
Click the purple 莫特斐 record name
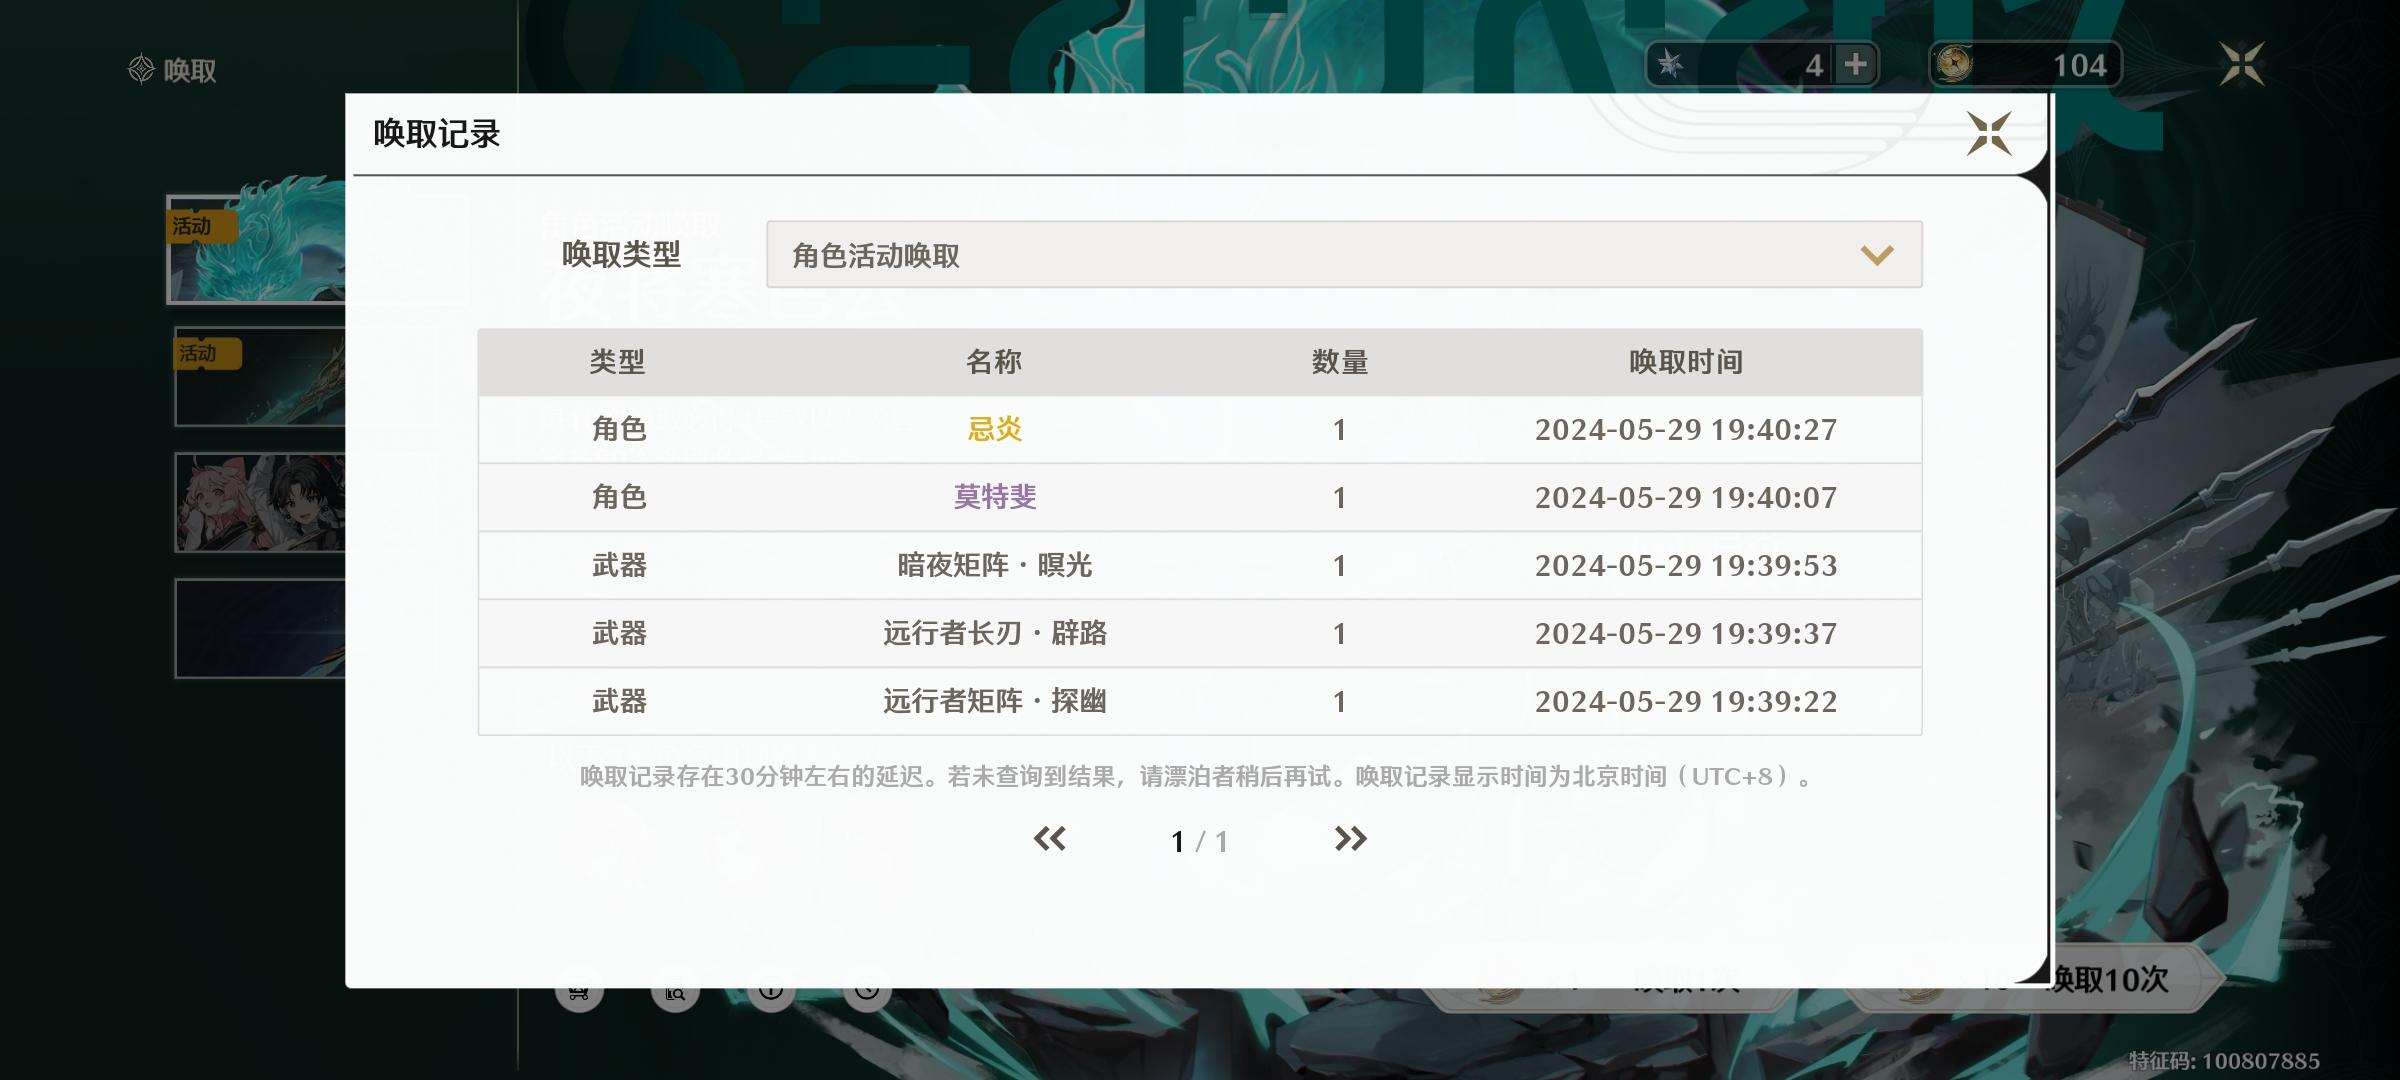coord(994,497)
